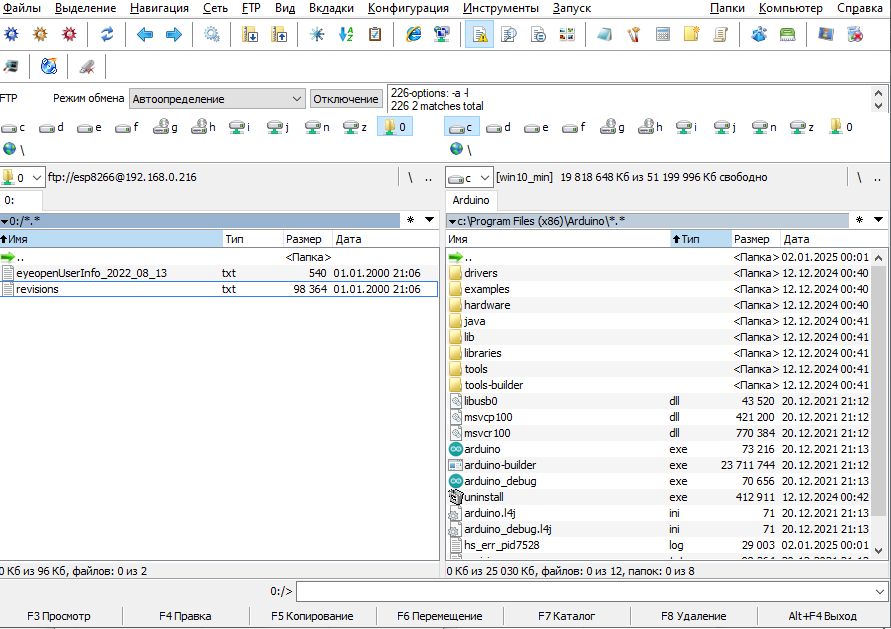Screen dimensions: 891x629
Task: Click the blue back arrow icon
Action: (145, 34)
